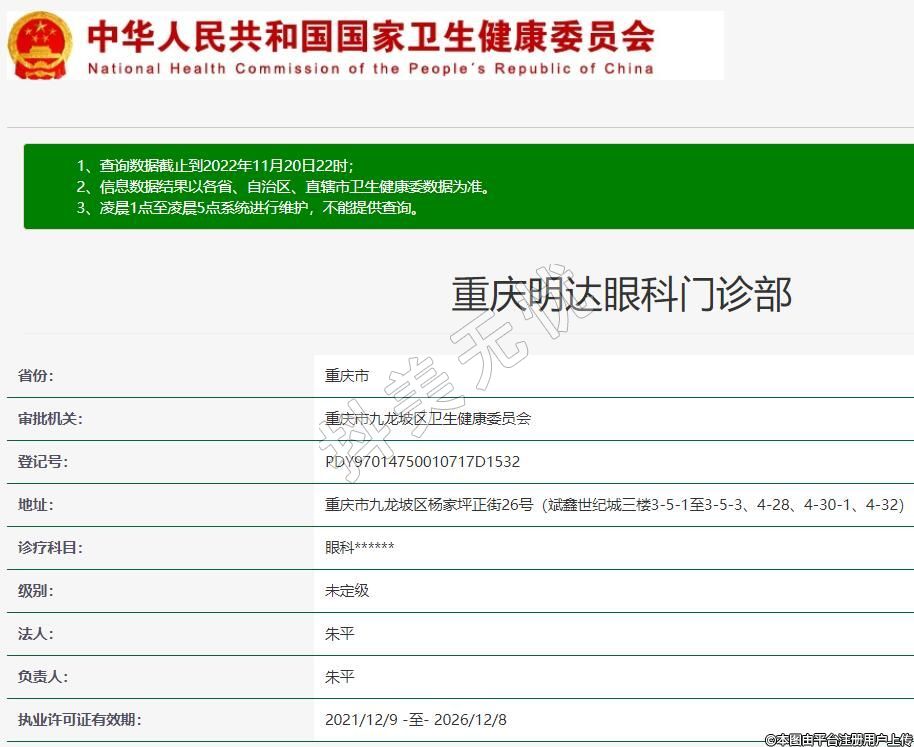Screen dimensions: 914x747
Task: Select the value 重庆市九龙坡区卫生健康委员会
Action: coord(428,419)
